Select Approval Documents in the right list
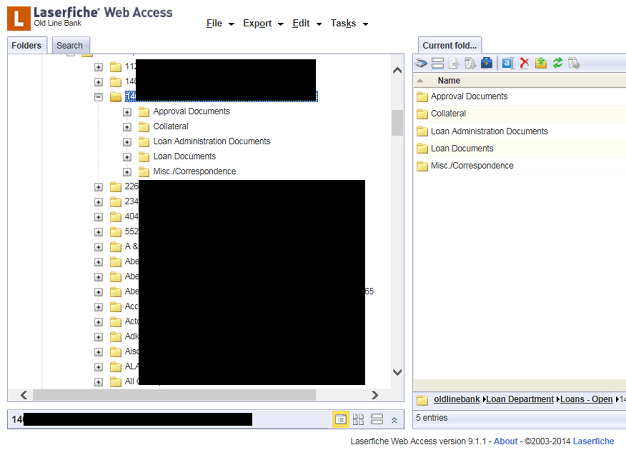 click(469, 96)
